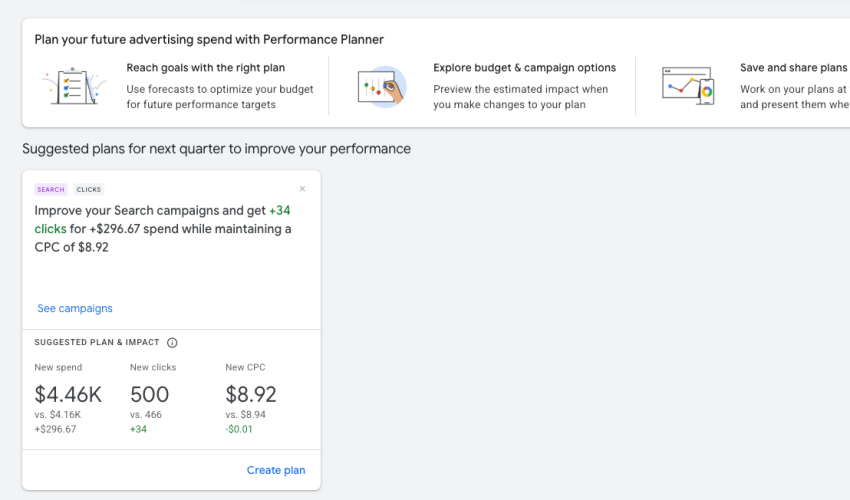Click the Suggested plans for next quarter heading

tap(216, 149)
